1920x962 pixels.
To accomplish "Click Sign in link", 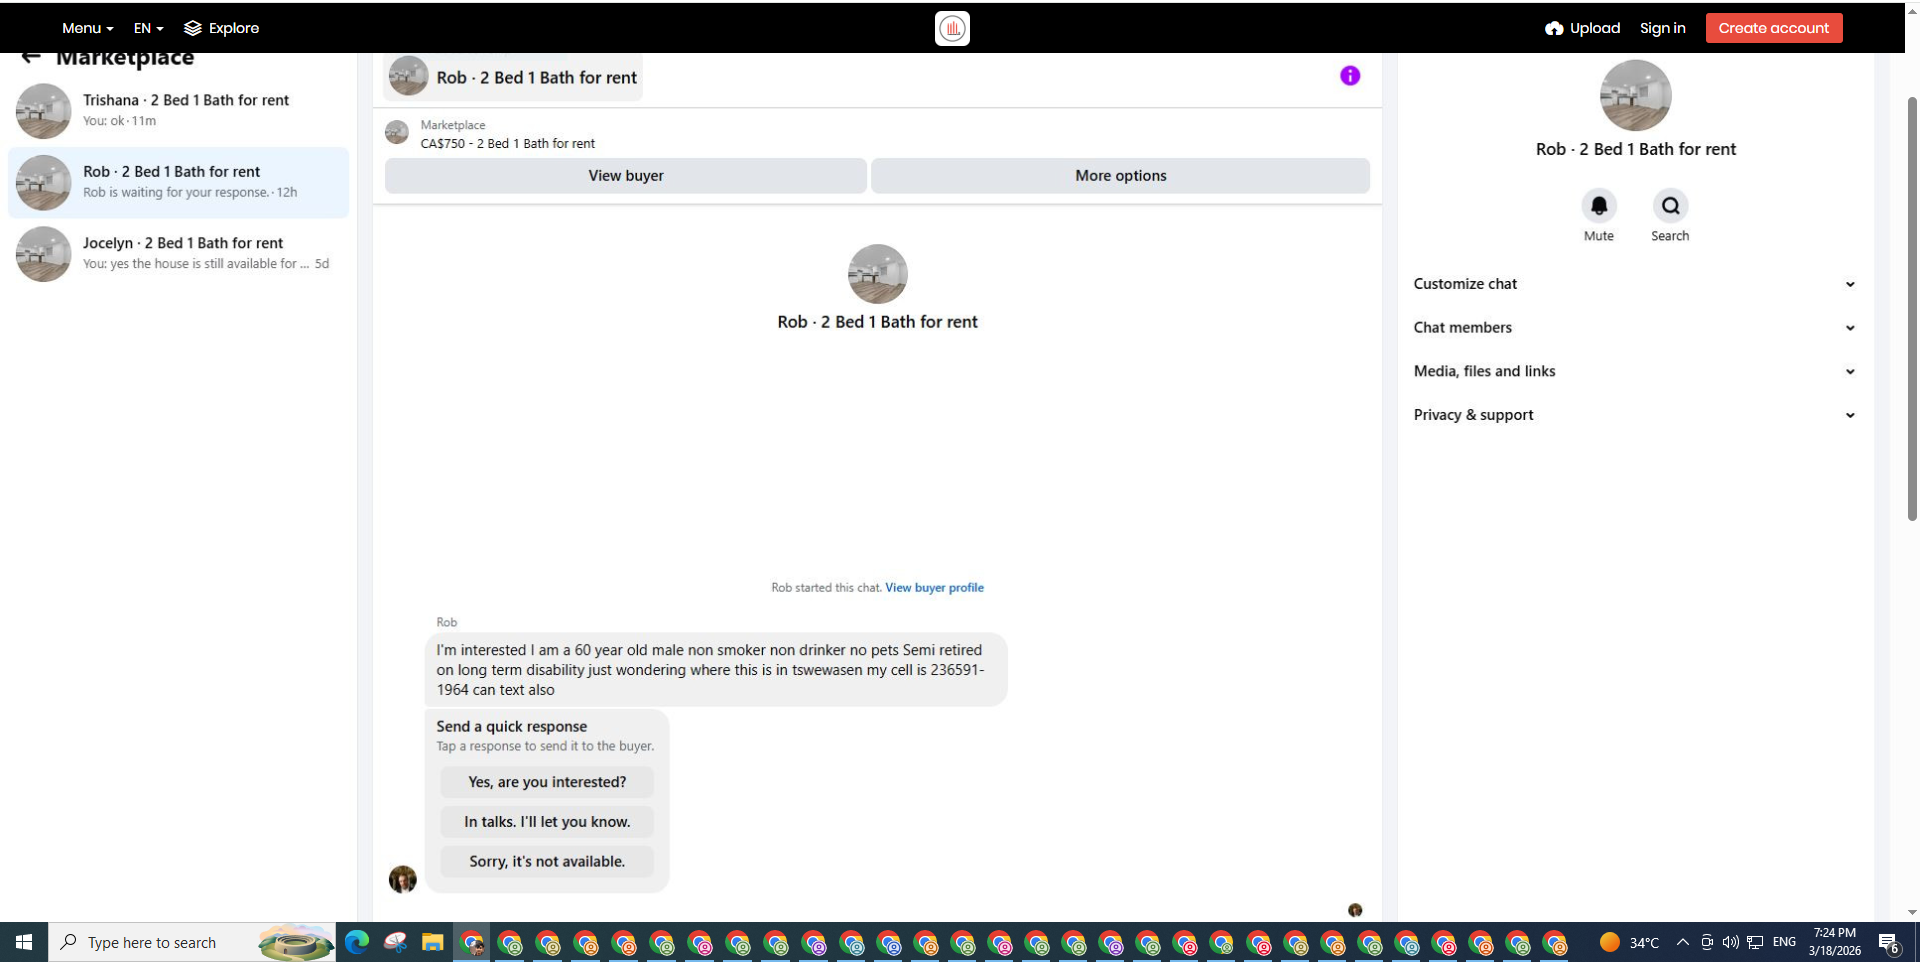I will [1662, 28].
